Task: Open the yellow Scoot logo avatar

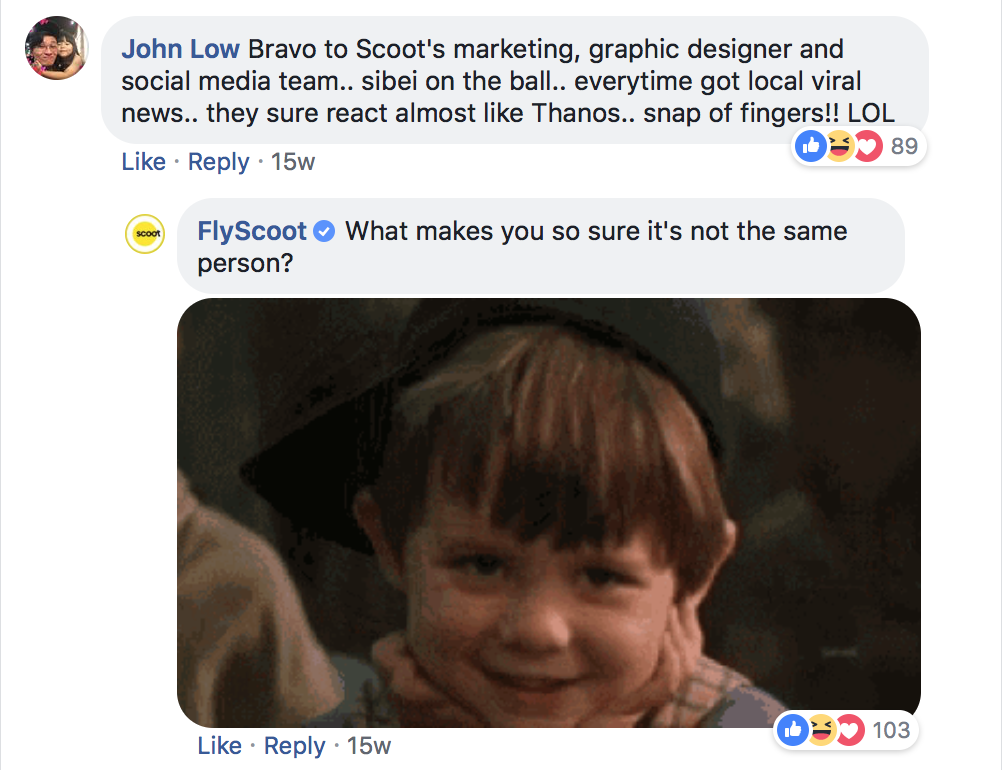Action: [x=144, y=234]
